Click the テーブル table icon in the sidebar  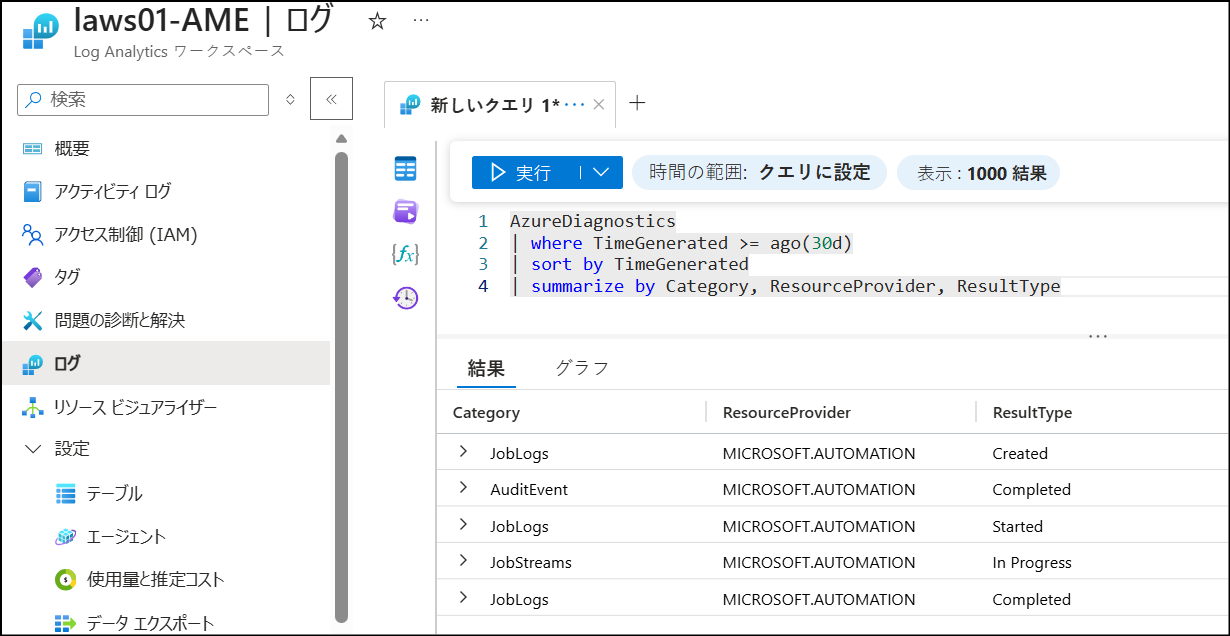(x=66, y=493)
